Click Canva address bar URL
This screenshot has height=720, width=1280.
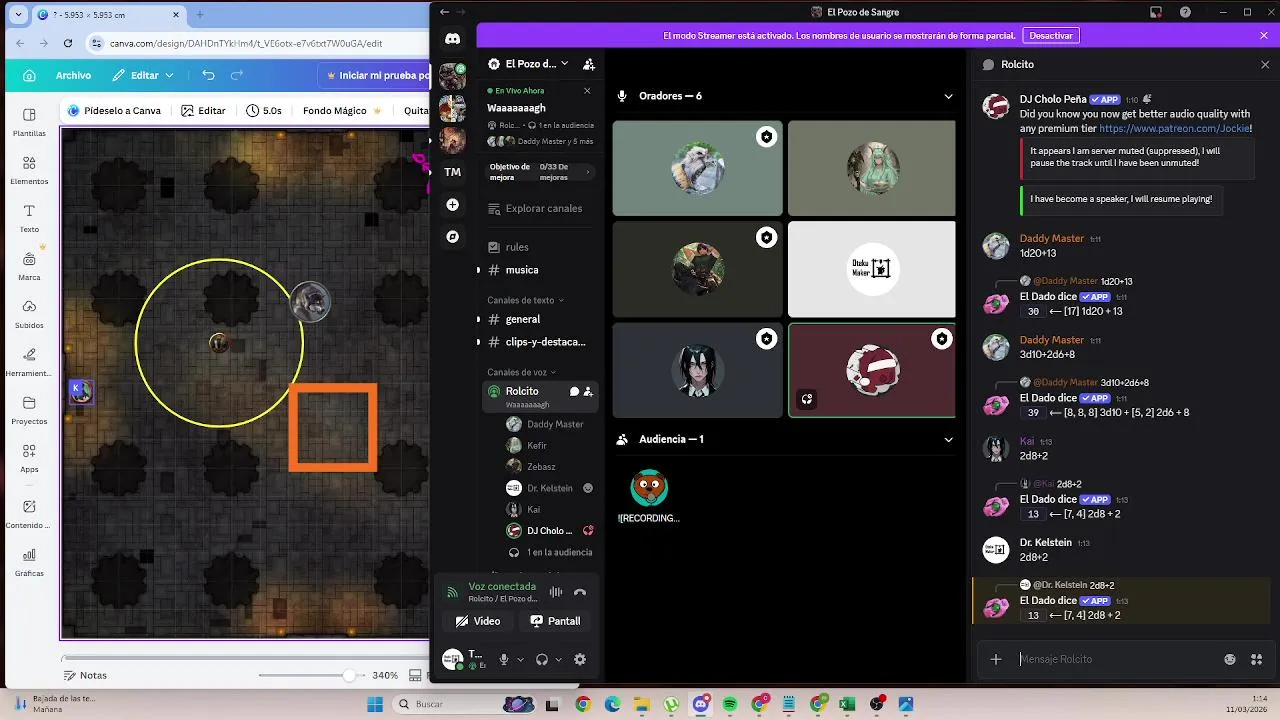point(246,43)
